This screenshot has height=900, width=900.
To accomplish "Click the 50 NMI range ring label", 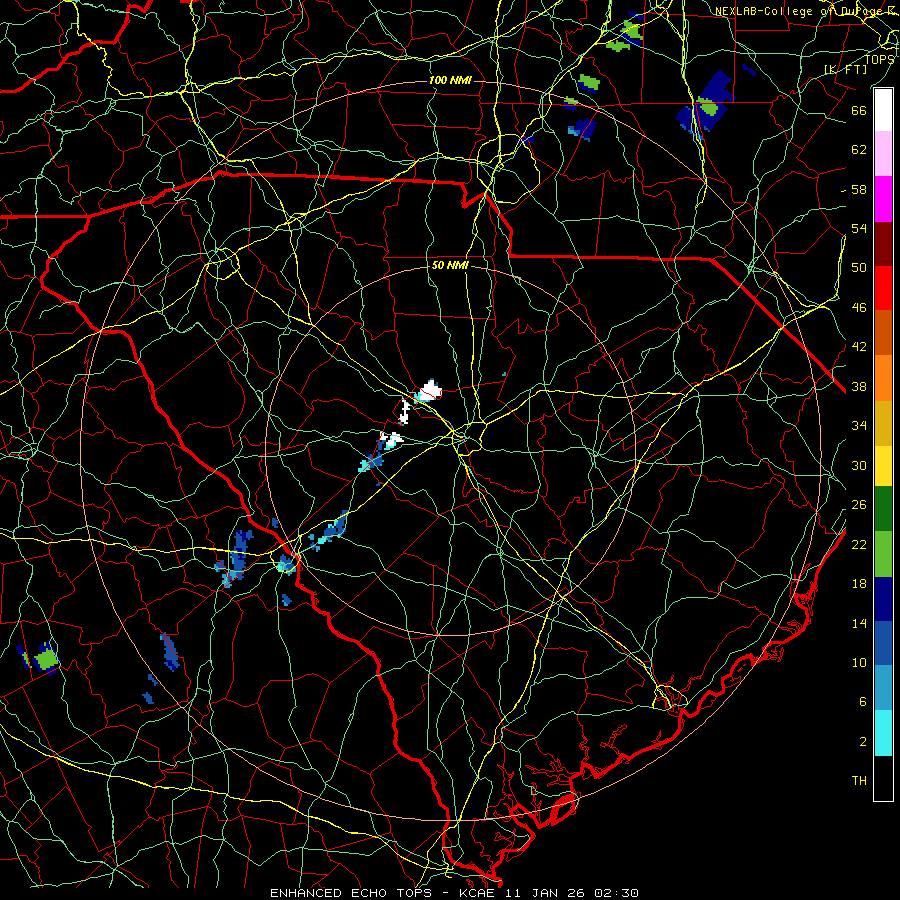I will click(x=450, y=265).
